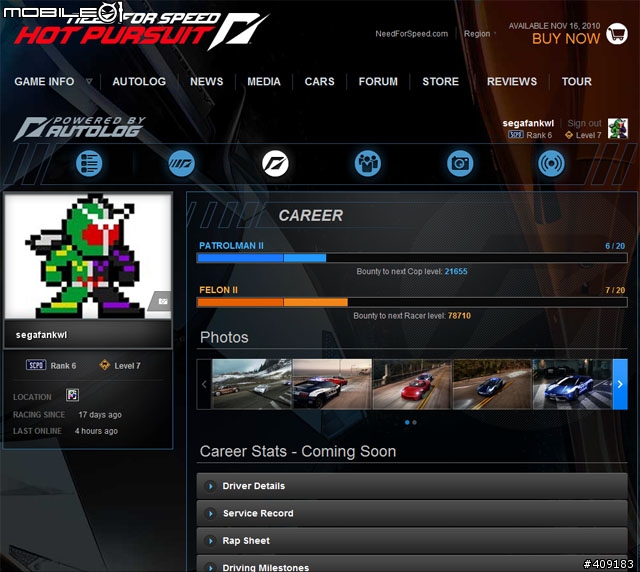Expand the Driver Details section
640x572 pixels.
[x=412, y=486]
